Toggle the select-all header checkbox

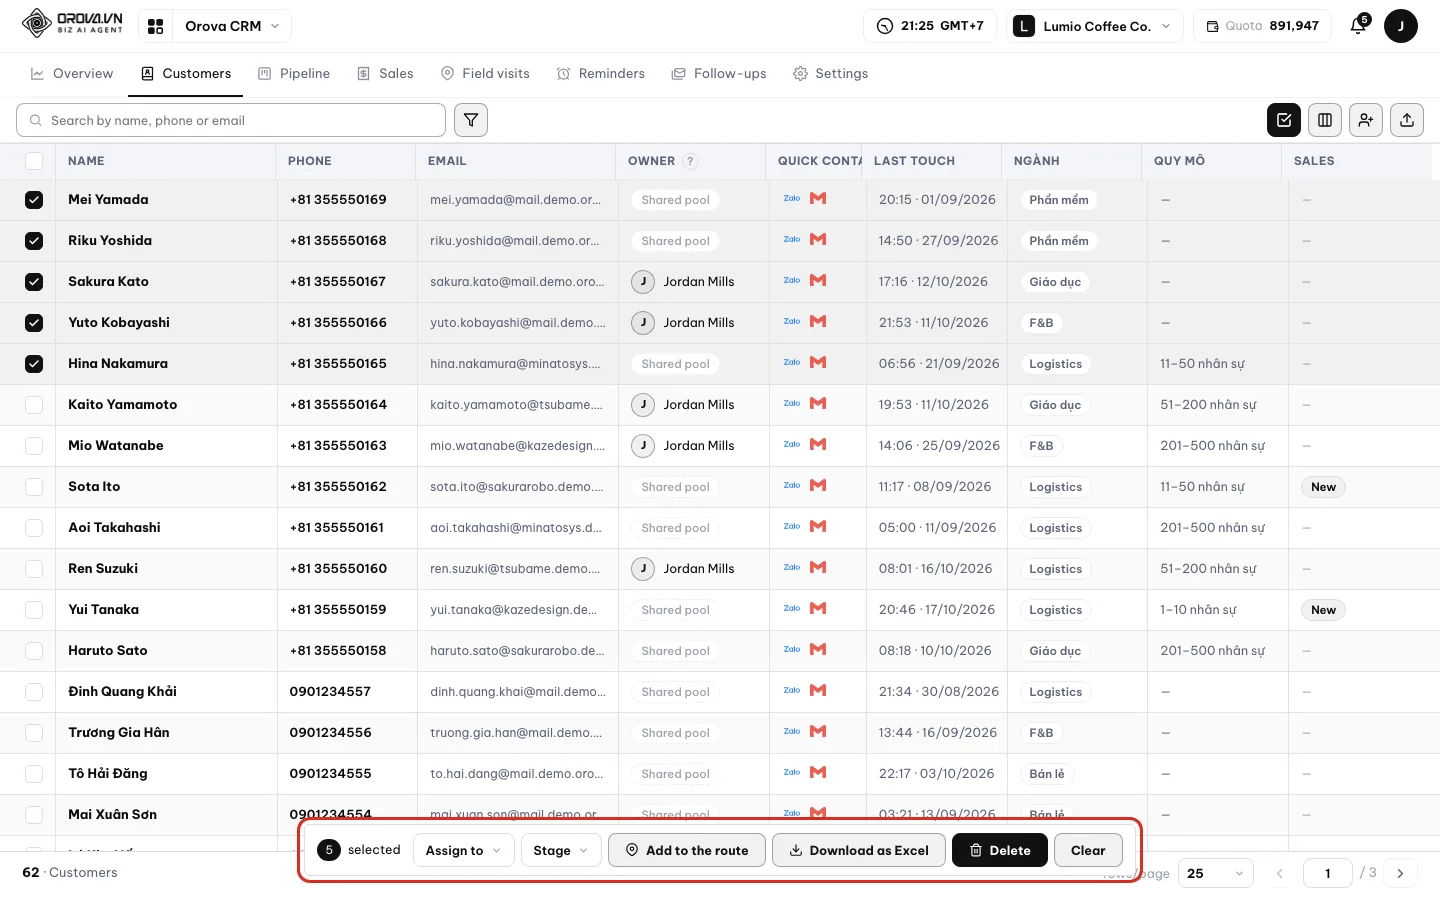pyautogui.click(x=34, y=161)
